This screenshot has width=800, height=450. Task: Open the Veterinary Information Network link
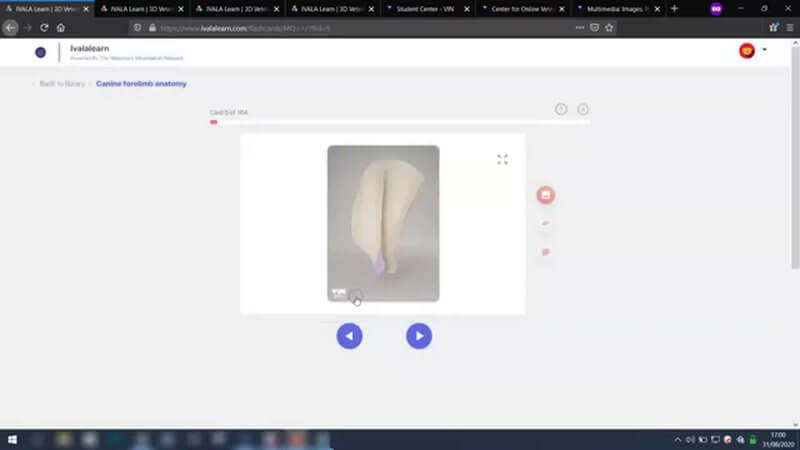[146, 58]
